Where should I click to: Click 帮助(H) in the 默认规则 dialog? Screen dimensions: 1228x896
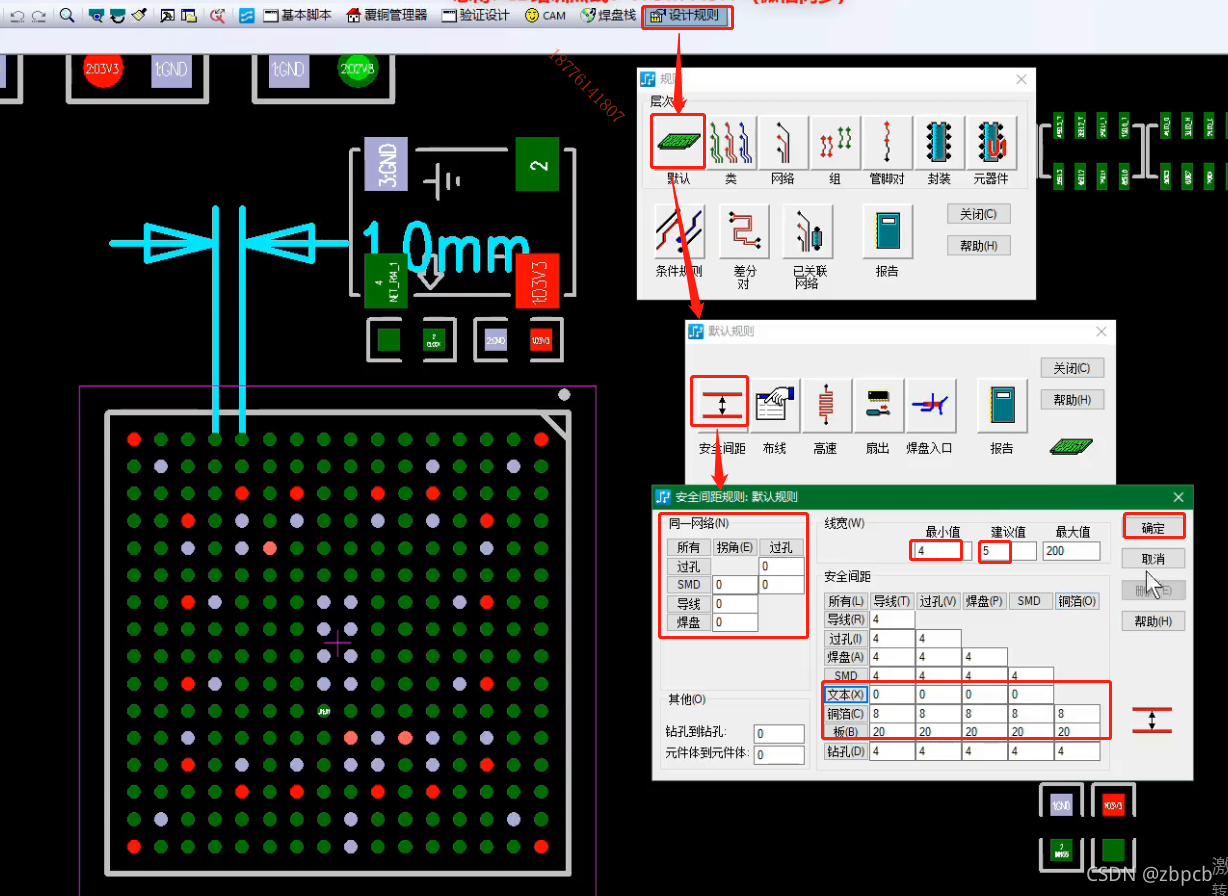pos(1072,400)
